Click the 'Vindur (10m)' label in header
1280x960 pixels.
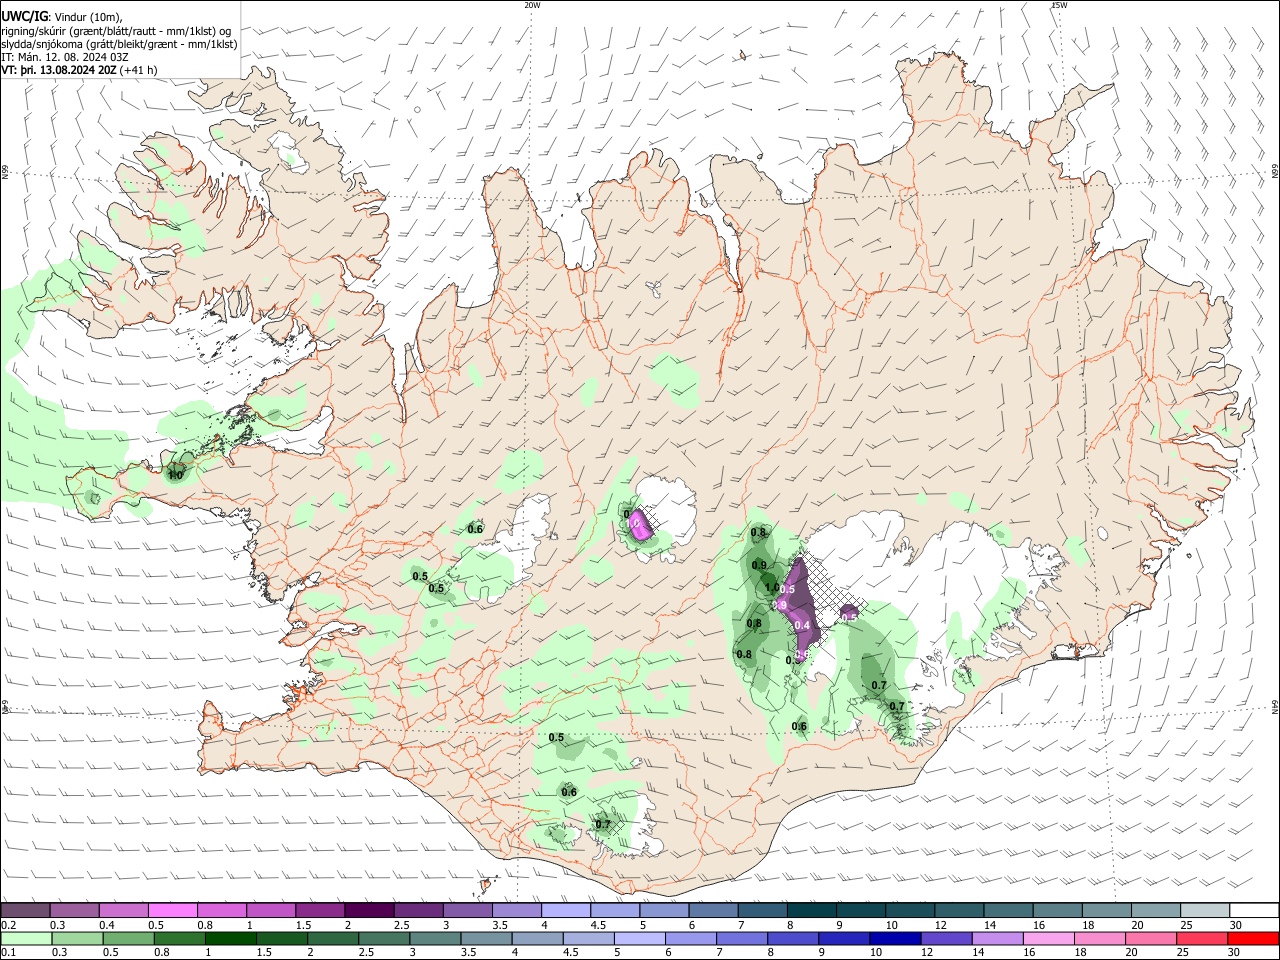click(x=87, y=17)
